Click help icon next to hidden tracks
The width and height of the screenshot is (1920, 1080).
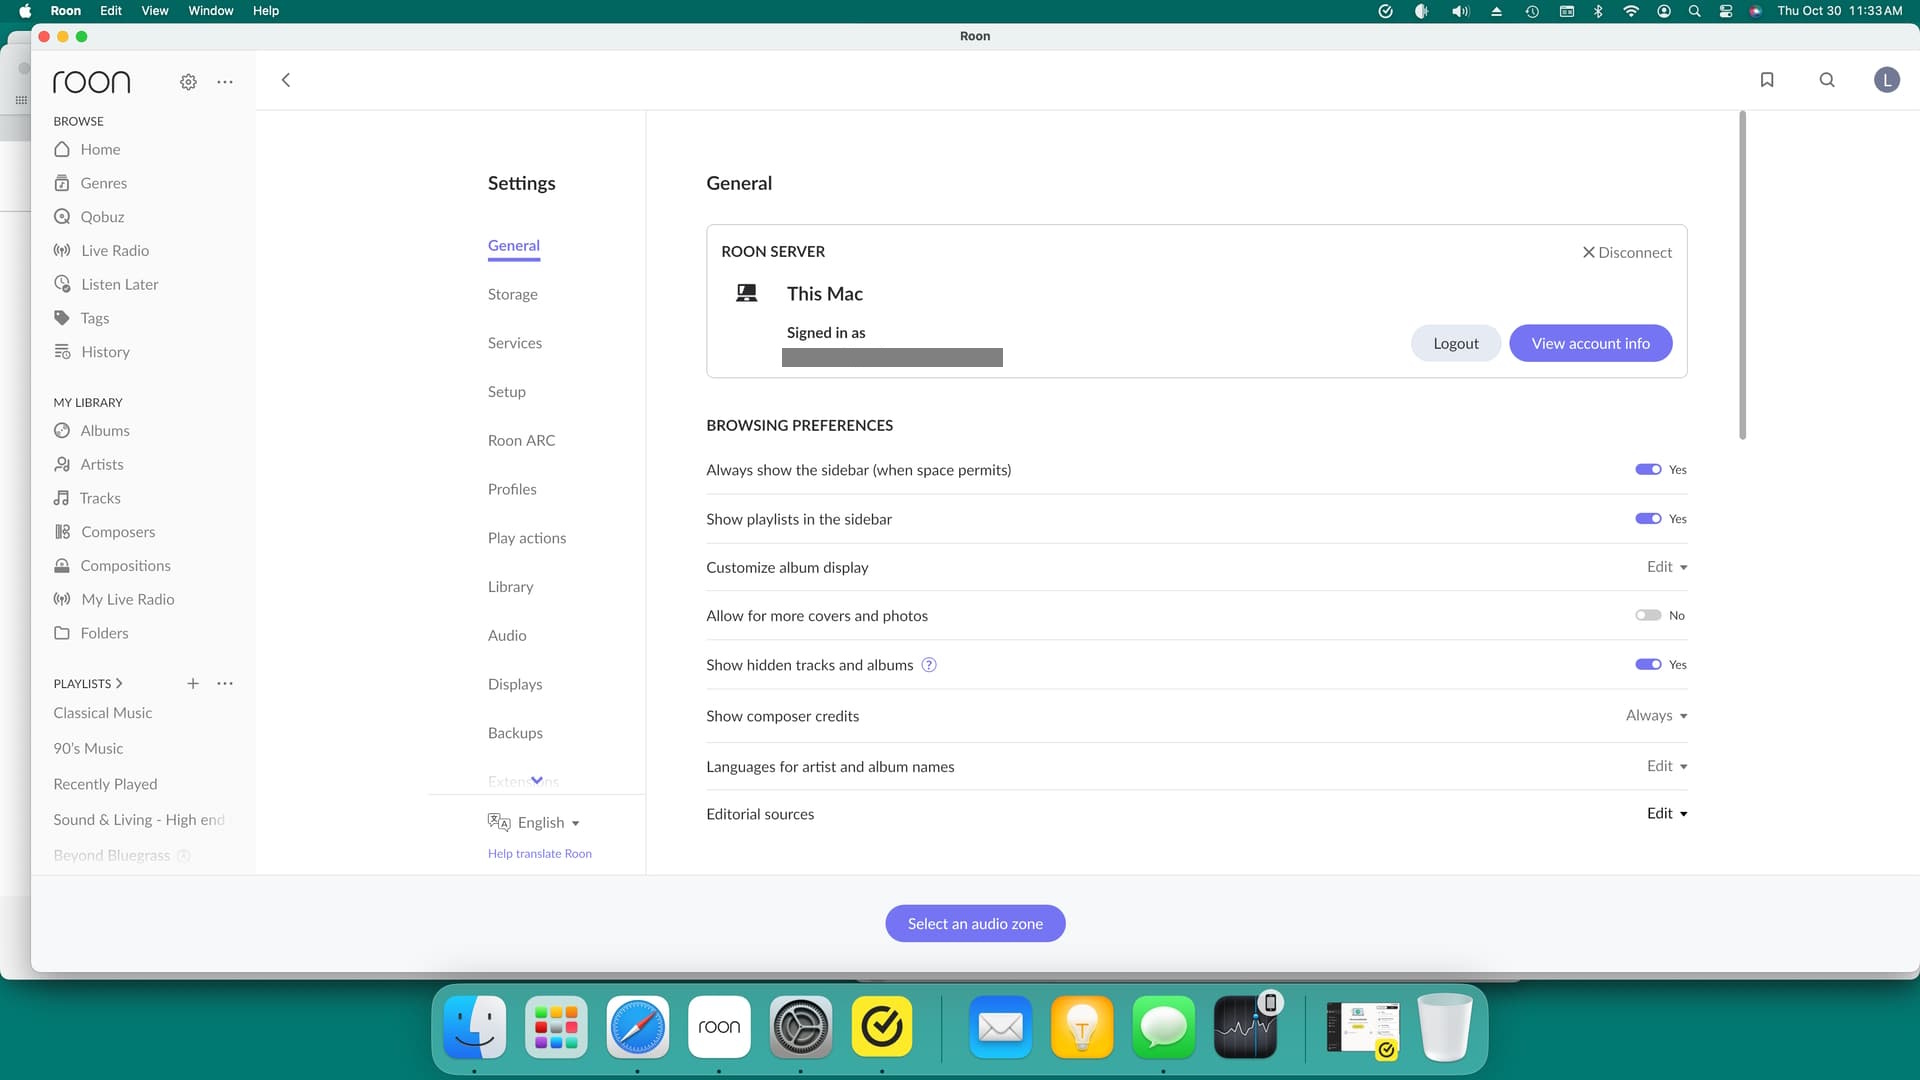click(929, 665)
